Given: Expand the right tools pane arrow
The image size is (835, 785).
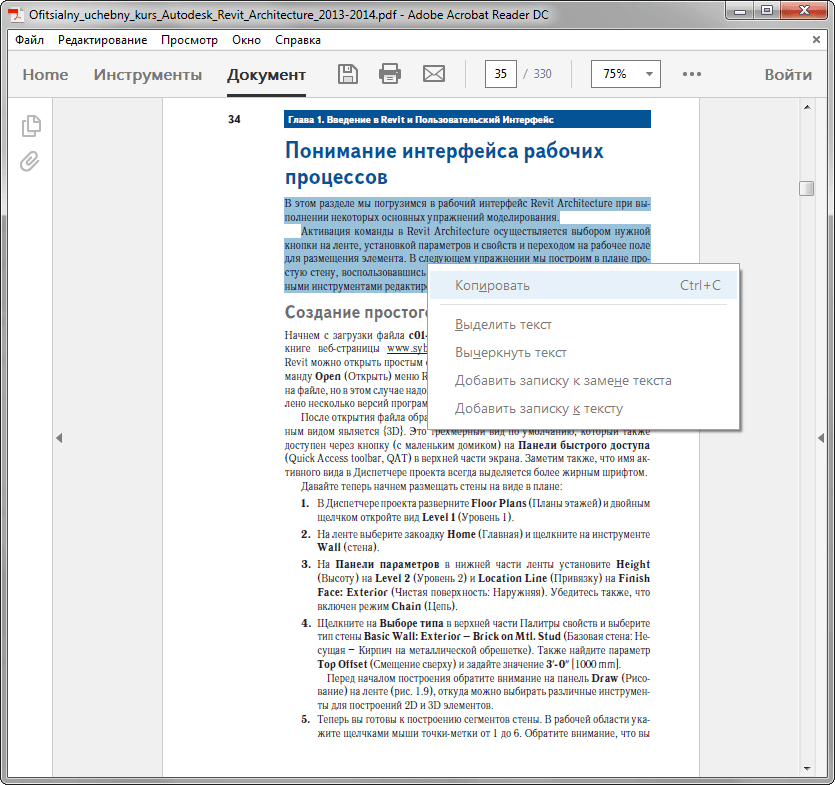Looking at the screenshot, I should pyautogui.click(x=821, y=438).
